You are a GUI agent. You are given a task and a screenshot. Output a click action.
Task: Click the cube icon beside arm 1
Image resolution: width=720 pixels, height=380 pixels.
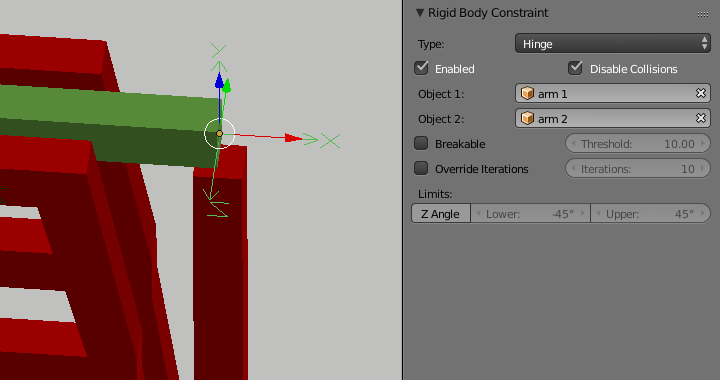click(x=527, y=93)
